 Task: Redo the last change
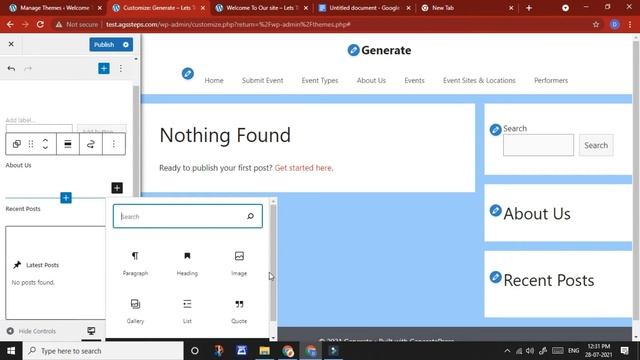point(28,68)
